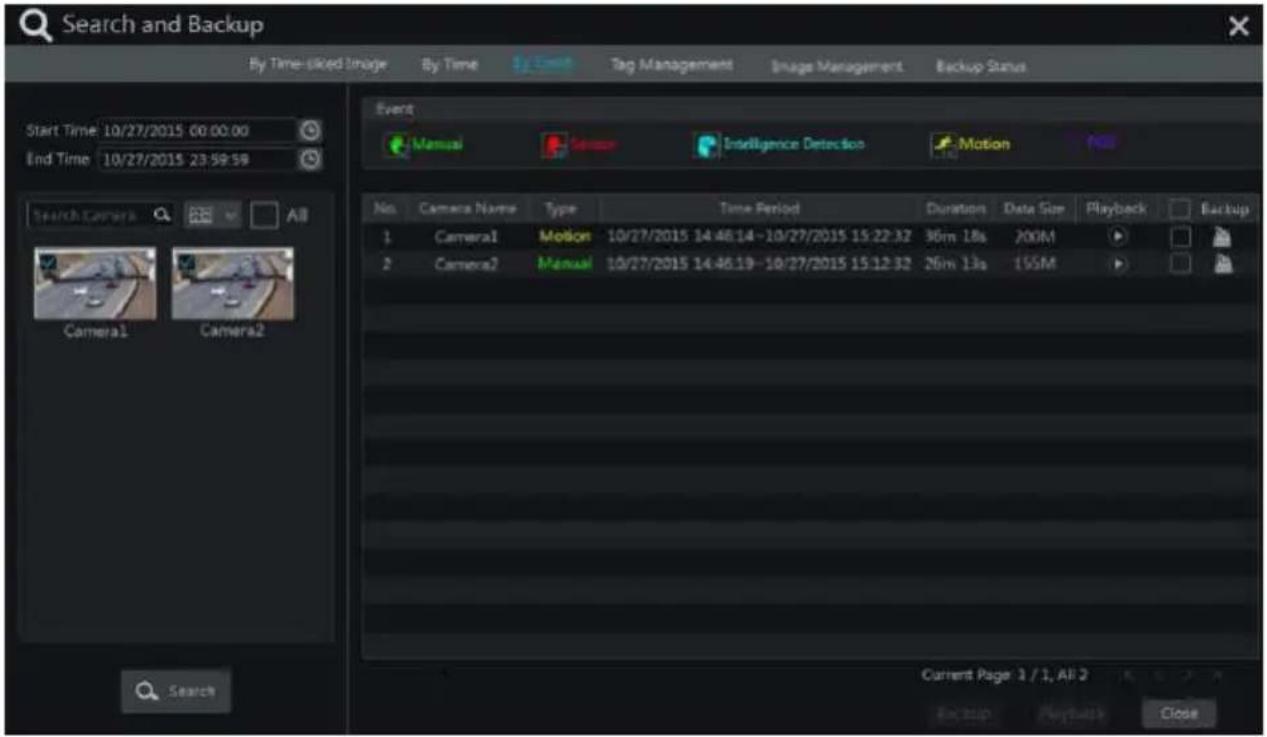Click the Playback button at bottom
Screen dimensions: 1267x737
tap(1072, 714)
